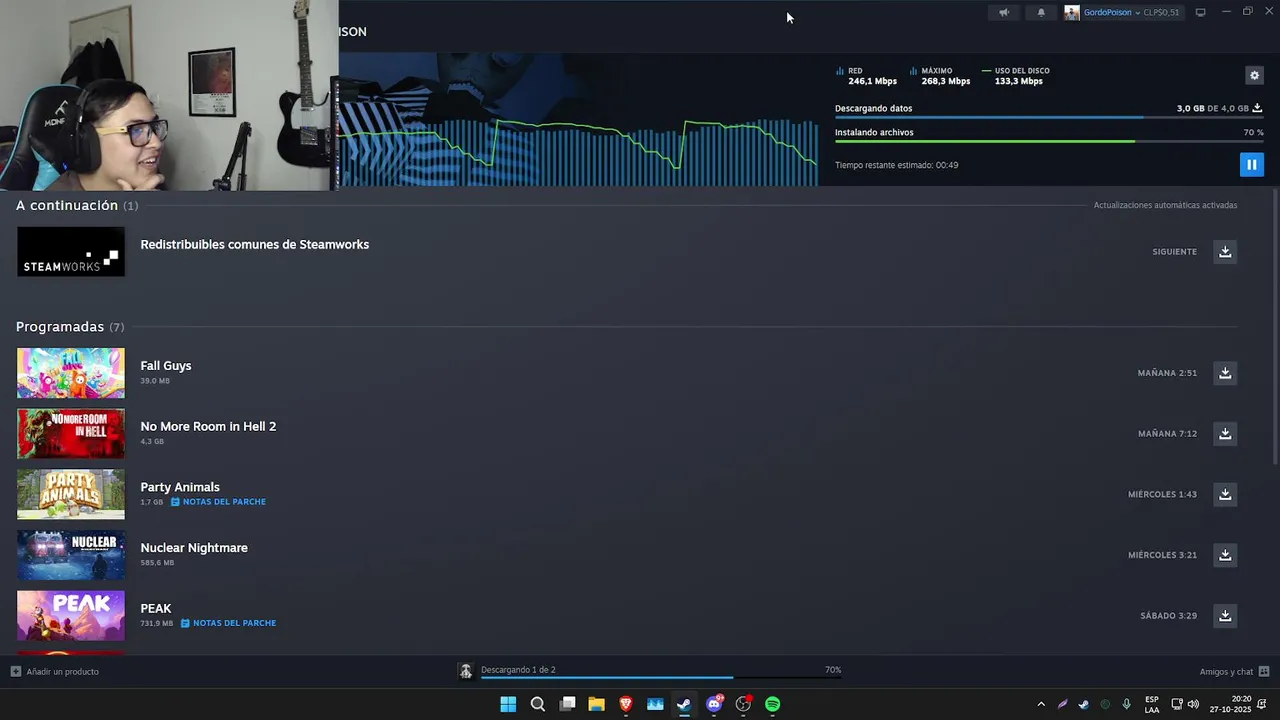Open No More Room in Hell thumbnail
1280x720 pixels.
(x=71, y=433)
